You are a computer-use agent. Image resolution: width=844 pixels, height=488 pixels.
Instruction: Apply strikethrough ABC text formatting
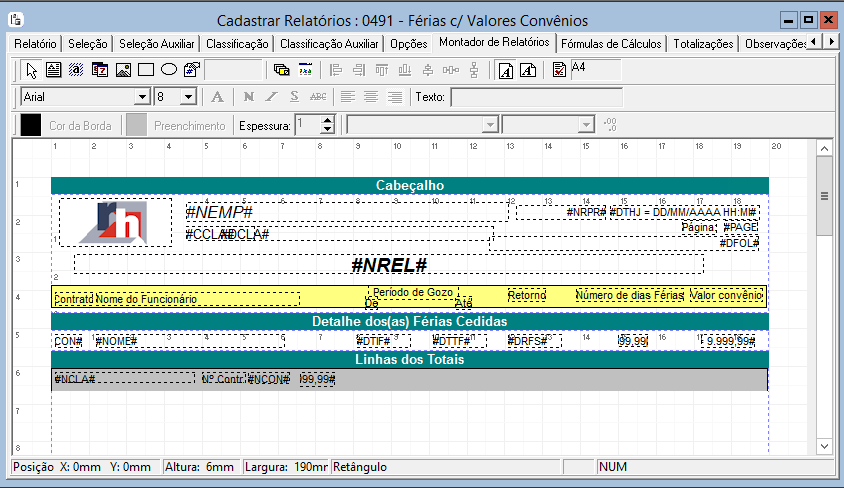(318, 97)
